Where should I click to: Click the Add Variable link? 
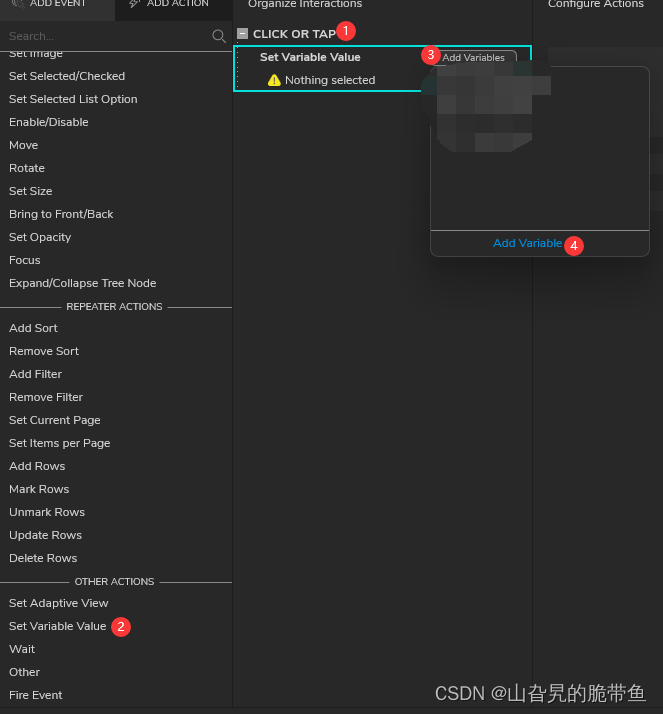pos(527,243)
